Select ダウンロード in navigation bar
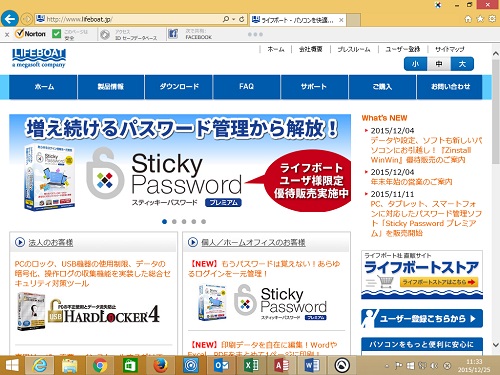This screenshot has height=375, width=500. pyautogui.click(x=179, y=87)
